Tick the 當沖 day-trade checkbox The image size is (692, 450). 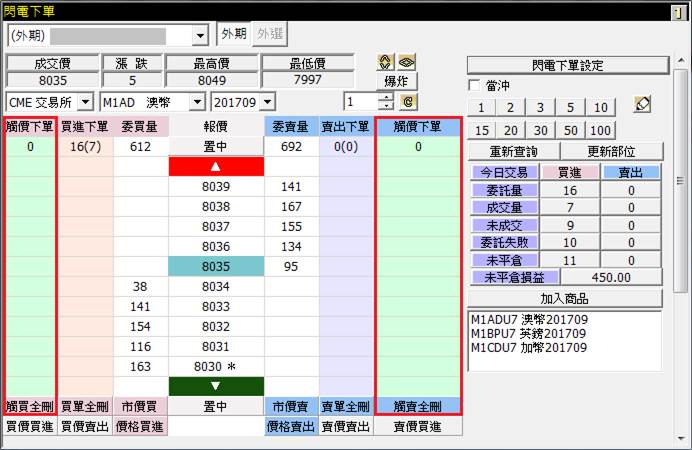point(474,85)
